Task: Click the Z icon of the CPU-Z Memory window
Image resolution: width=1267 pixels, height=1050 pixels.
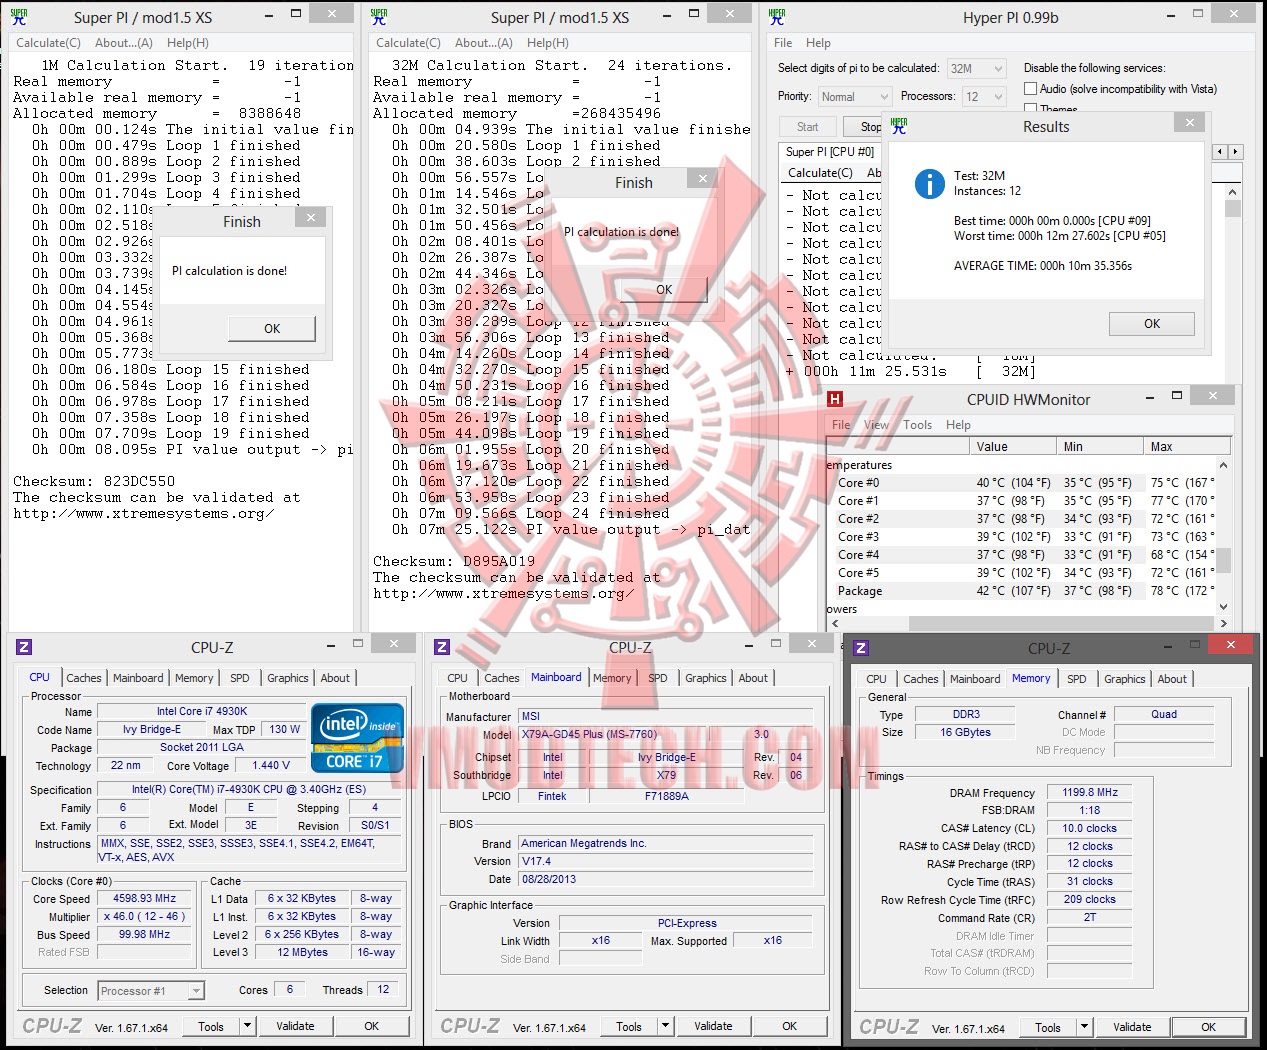Action: click(861, 648)
